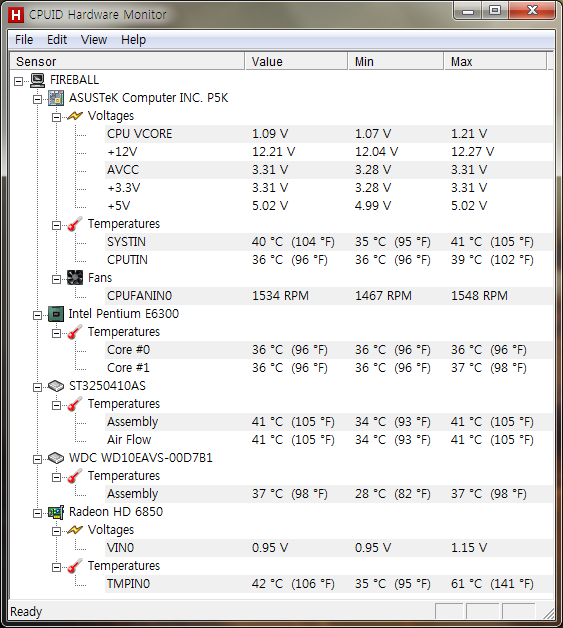Click the FIREBALL computer icon
Viewport: 563px width, 628px height.
38,80
